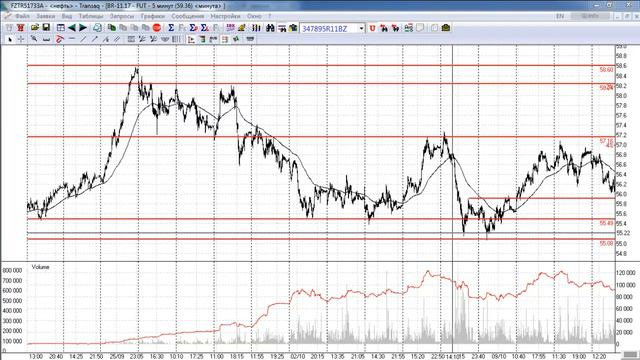640x360 pixels.
Task: Click the briefcase icon after the combo box
Action: pyautogui.click(x=446, y=28)
